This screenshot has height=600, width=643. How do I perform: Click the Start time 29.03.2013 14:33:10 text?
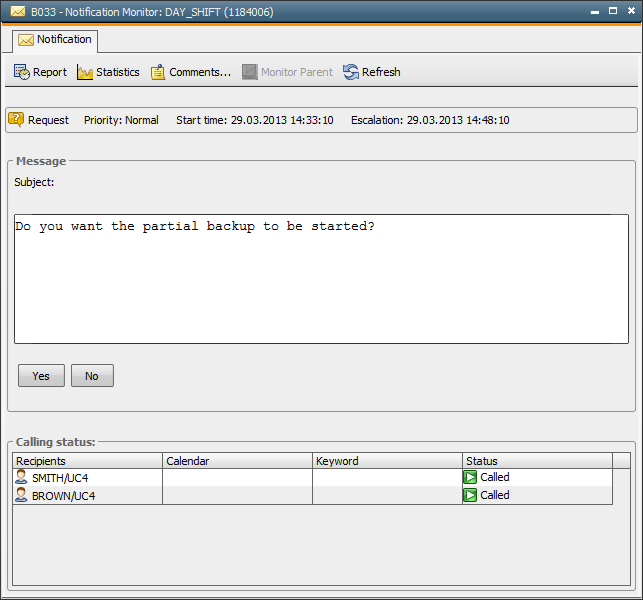coord(255,120)
